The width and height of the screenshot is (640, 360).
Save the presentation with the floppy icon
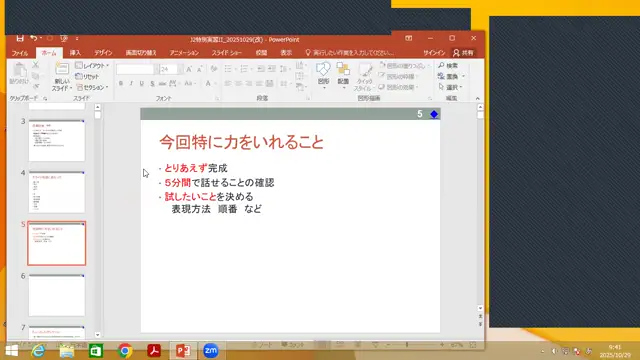pyautogui.click(x=20, y=38)
